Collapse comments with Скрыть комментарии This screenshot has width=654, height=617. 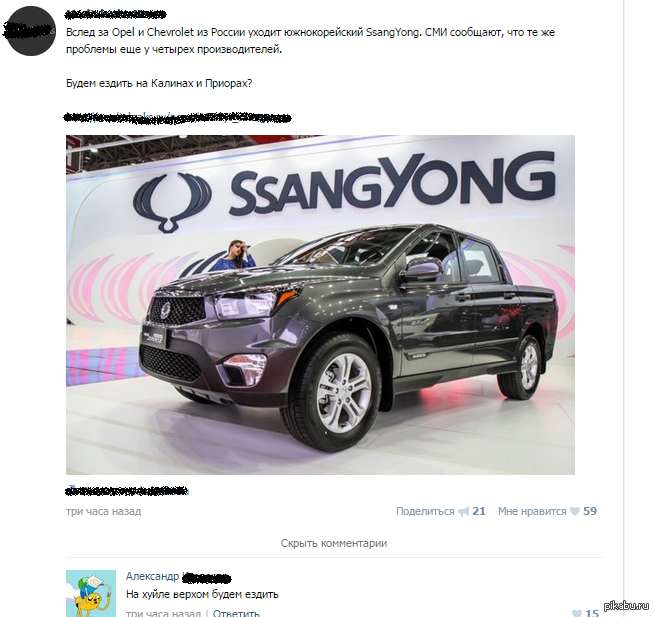334,543
